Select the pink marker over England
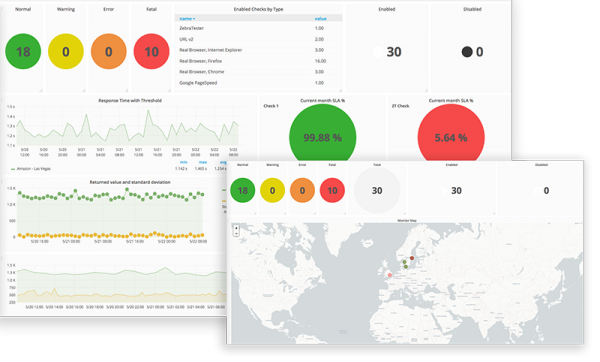 390,275
